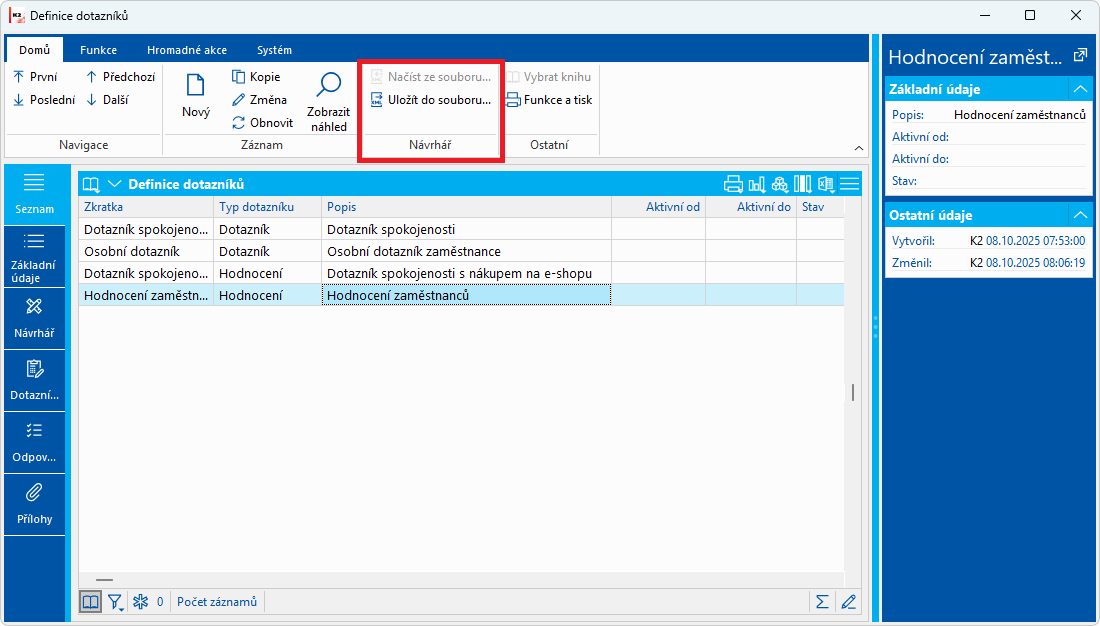
Task: Click the Popis column header
Action: 467,207
